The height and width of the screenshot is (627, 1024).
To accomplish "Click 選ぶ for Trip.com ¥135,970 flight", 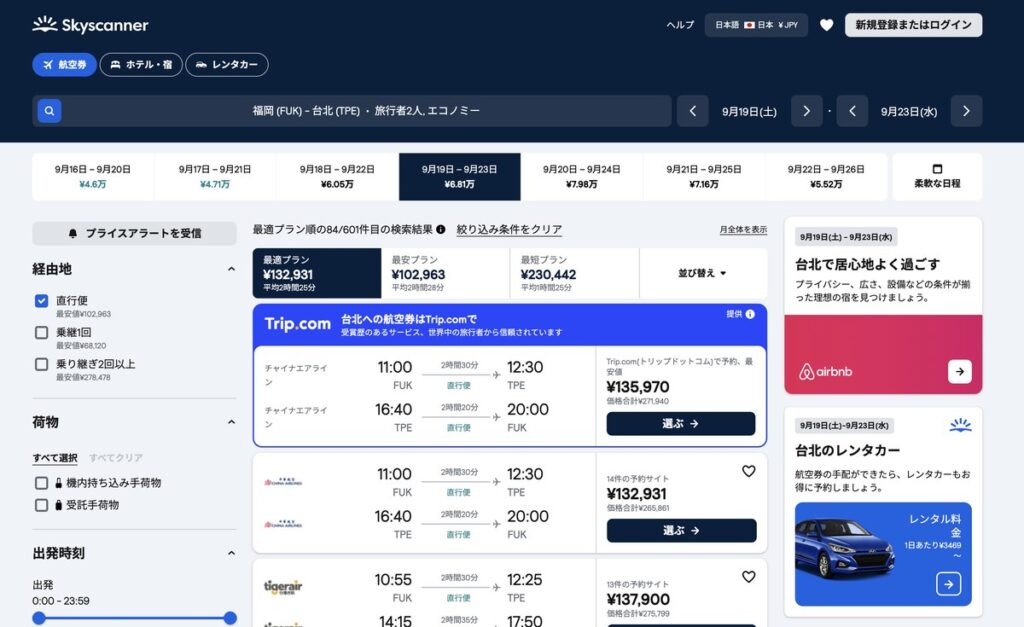I will (680, 423).
